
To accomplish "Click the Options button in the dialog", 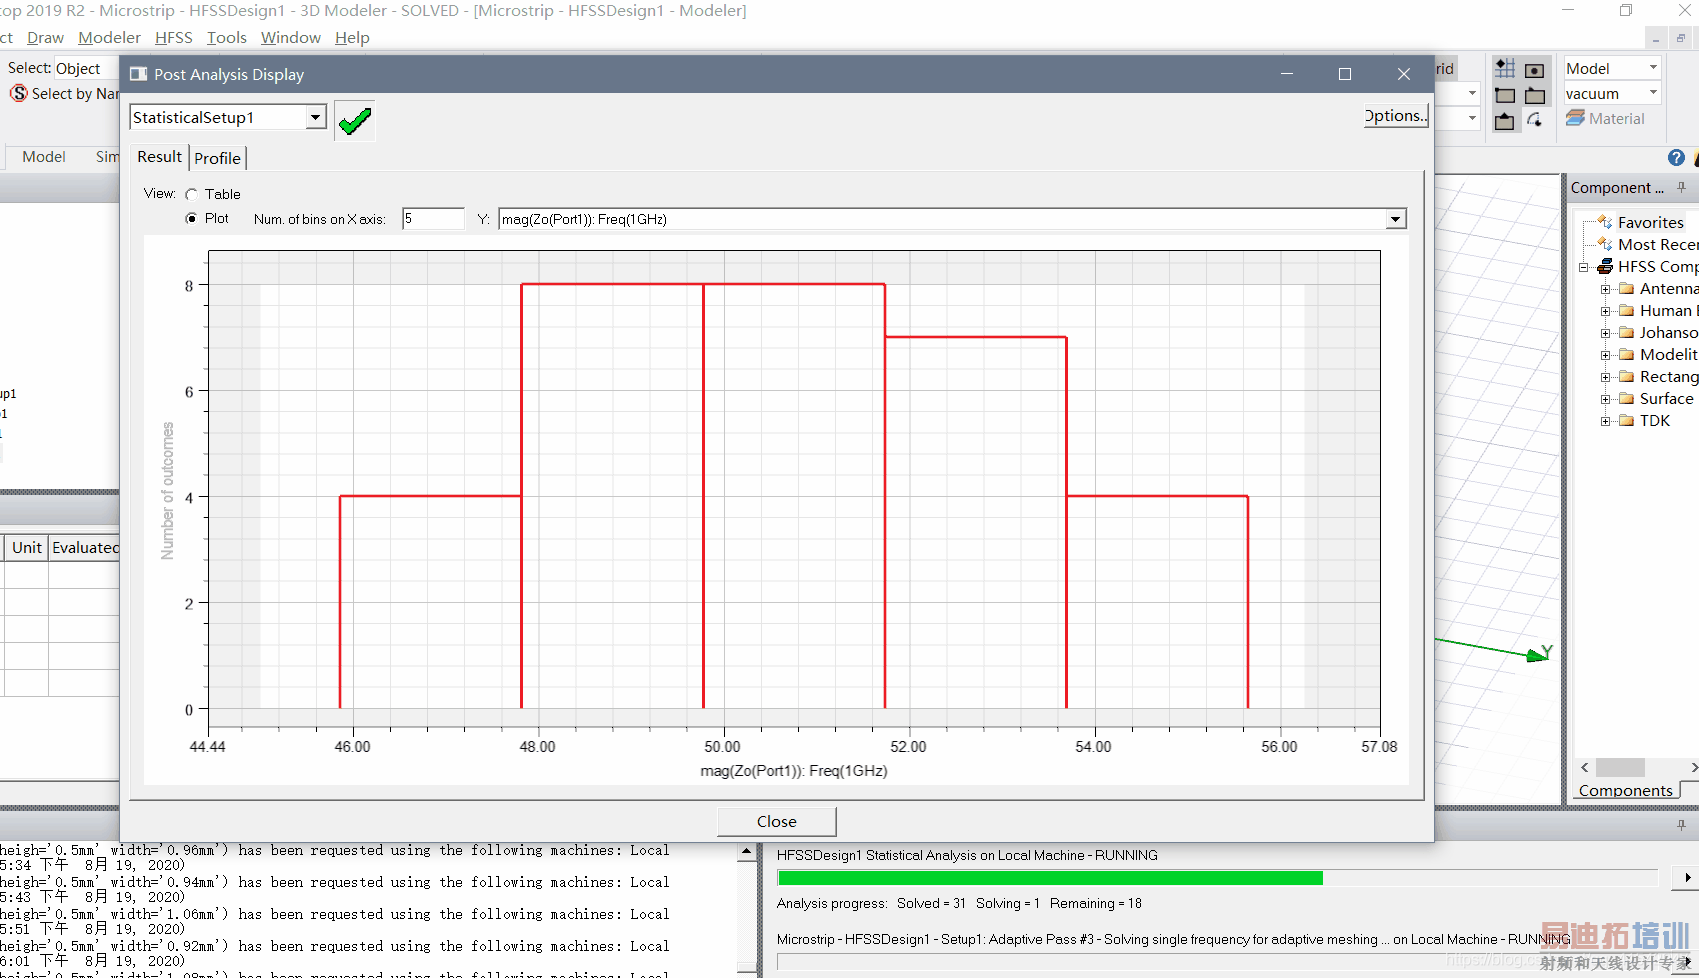I will click(x=1396, y=116).
